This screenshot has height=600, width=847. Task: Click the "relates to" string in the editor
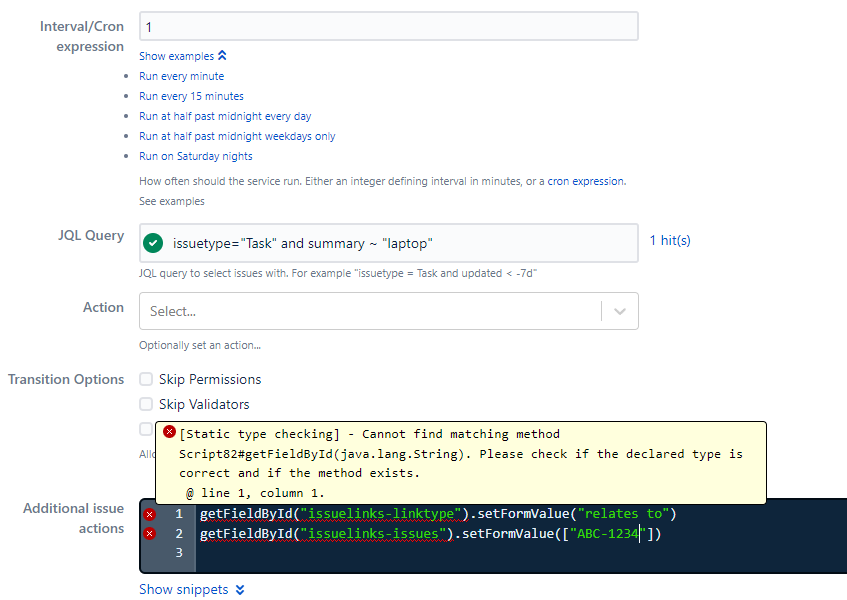(x=623, y=514)
